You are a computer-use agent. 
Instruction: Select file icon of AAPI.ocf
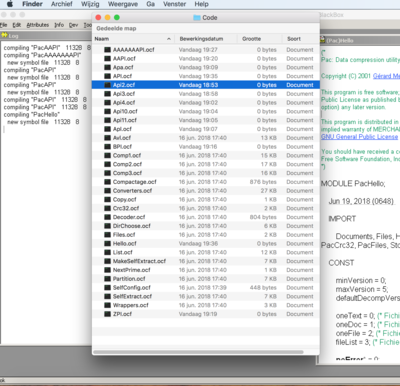pyautogui.click(x=107, y=58)
